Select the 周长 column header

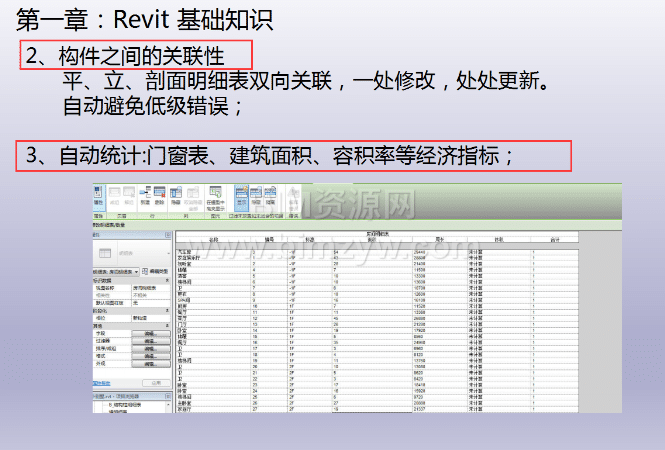tap(440, 240)
